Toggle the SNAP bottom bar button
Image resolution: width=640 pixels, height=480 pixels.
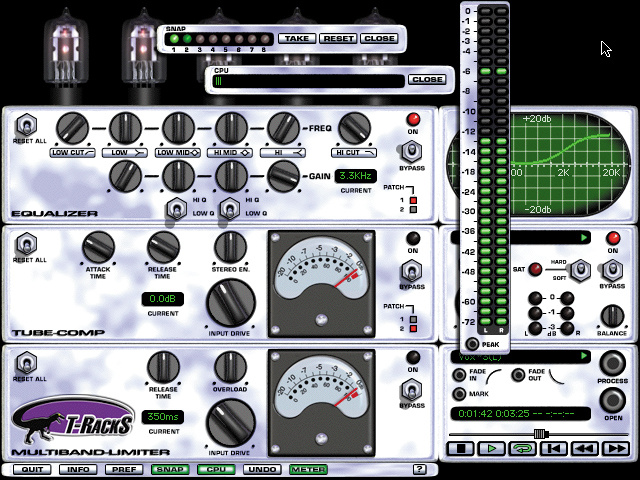tap(170, 469)
